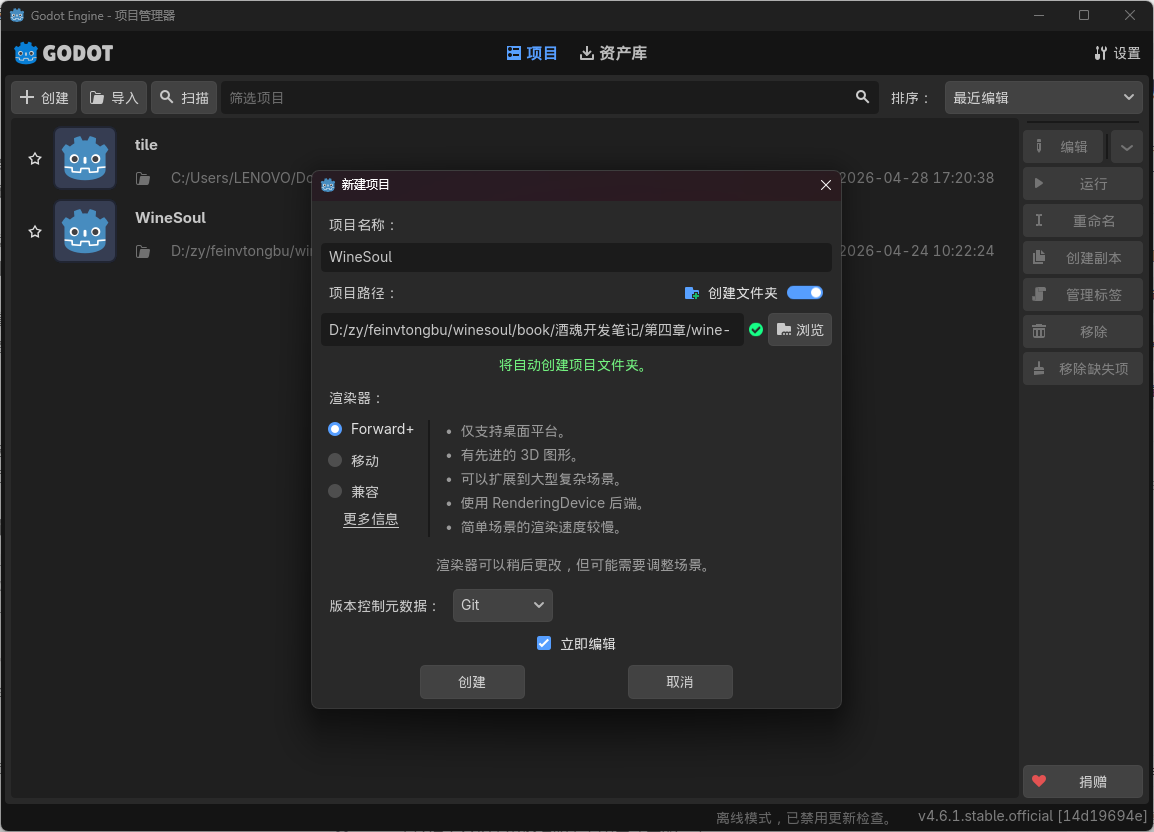Click the search magnifier in filter box
Viewport: 1154px width, 832px height.
coord(863,97)
